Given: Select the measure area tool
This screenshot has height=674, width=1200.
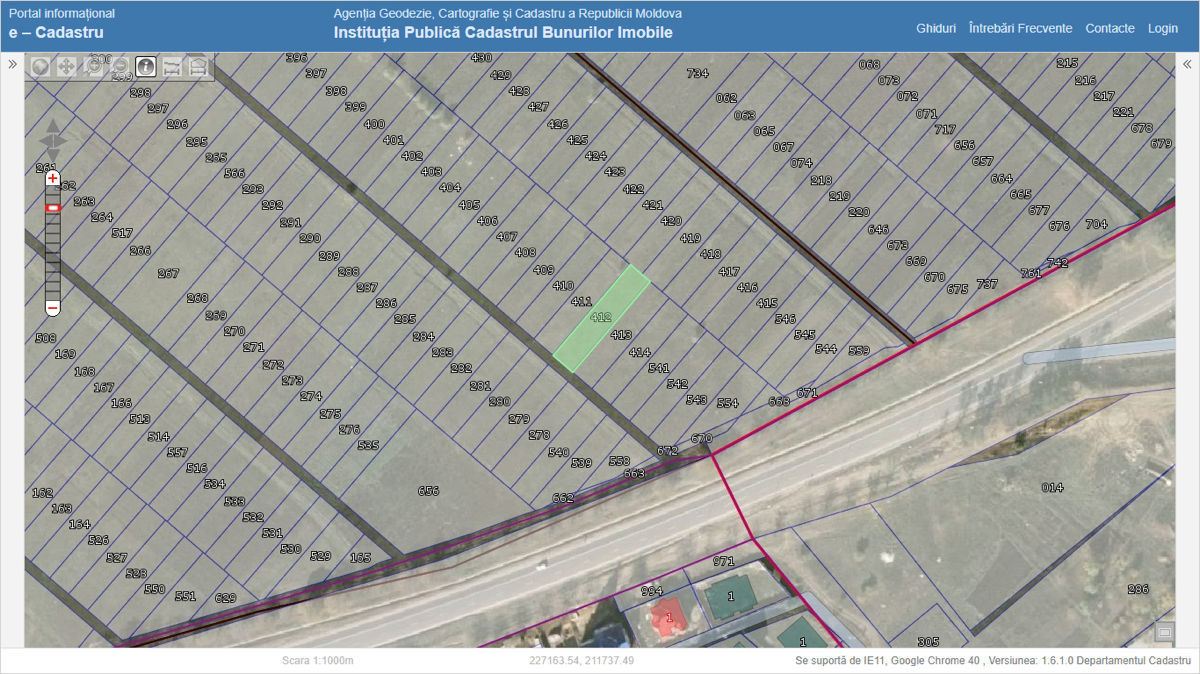Looking at the screenshot, I should 199,67.
